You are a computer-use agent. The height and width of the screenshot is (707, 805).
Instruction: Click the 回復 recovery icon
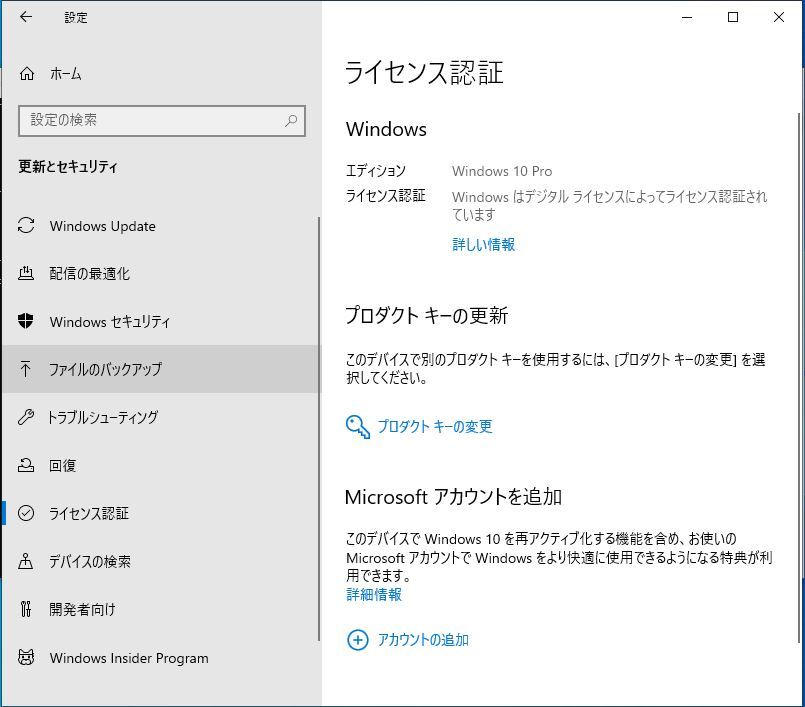pos(26,465)
